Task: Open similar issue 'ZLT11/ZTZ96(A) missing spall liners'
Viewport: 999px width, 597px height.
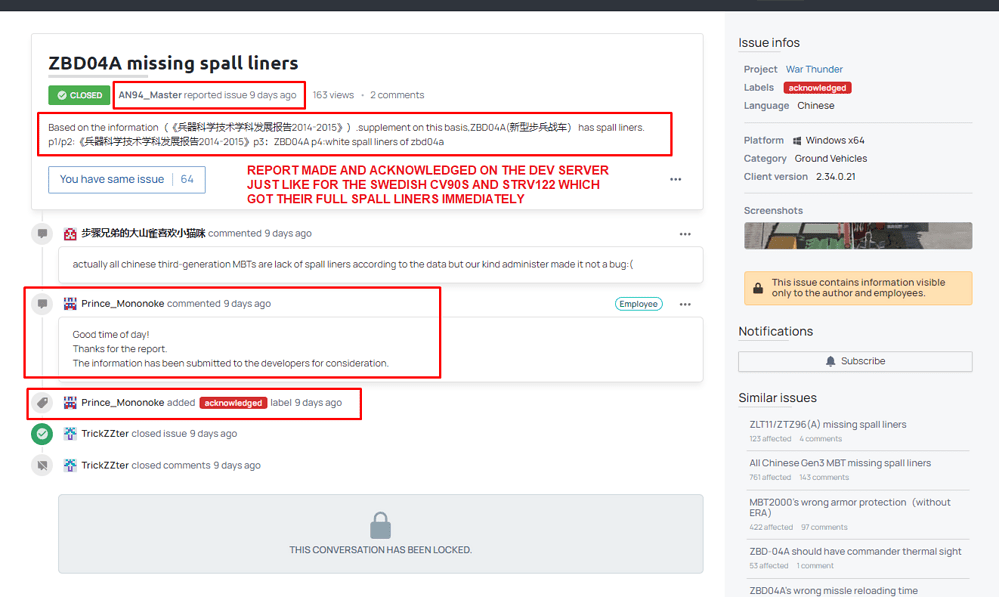Action: click(827, 424)
